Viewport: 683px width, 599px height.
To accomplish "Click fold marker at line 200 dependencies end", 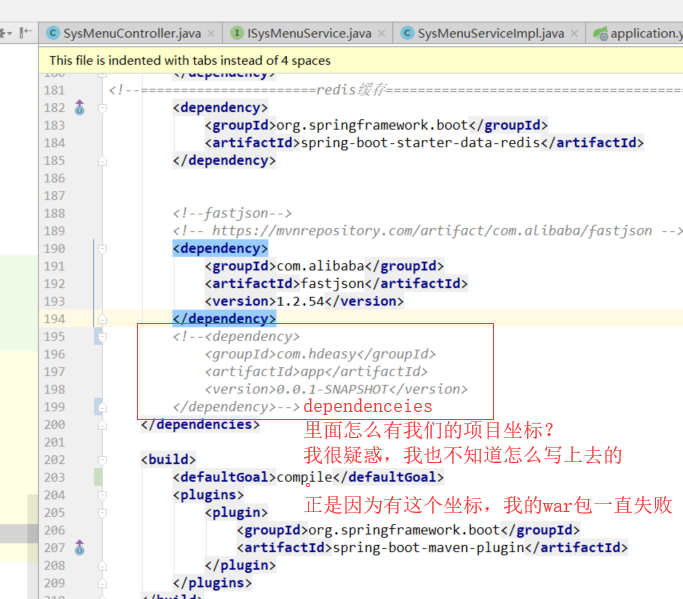I will 102,425.
